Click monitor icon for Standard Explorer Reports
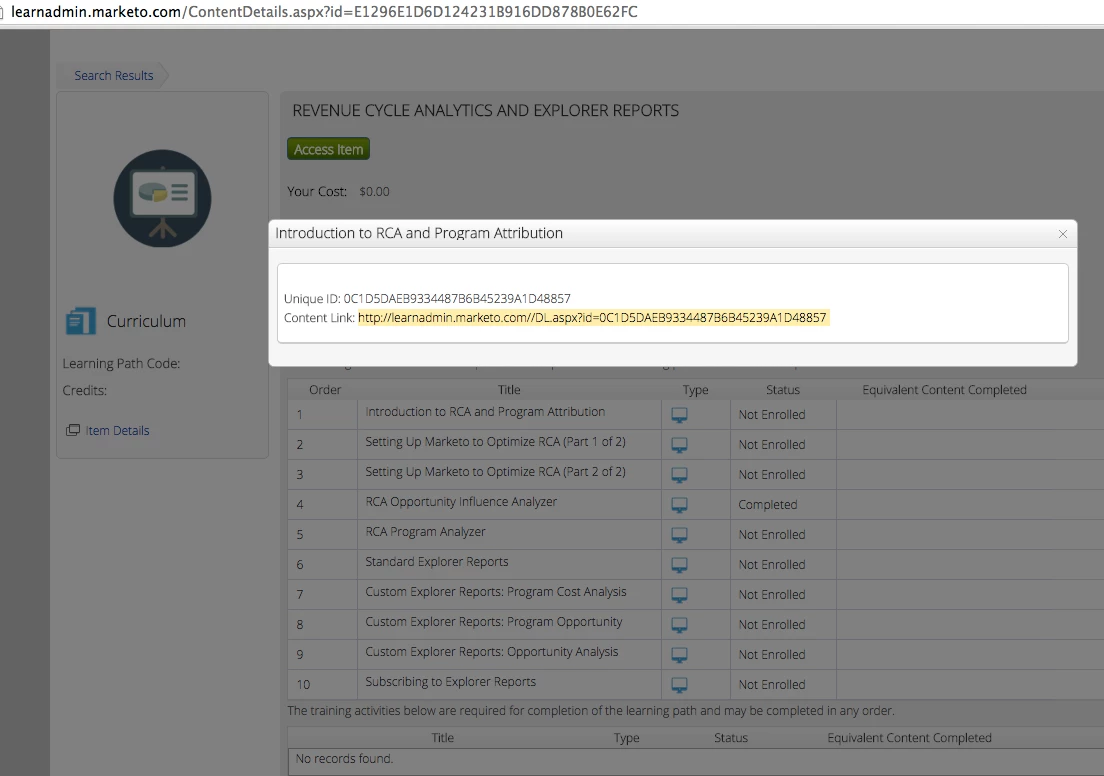This screenshot has width=1104, height=776. [x=679, y=565]
